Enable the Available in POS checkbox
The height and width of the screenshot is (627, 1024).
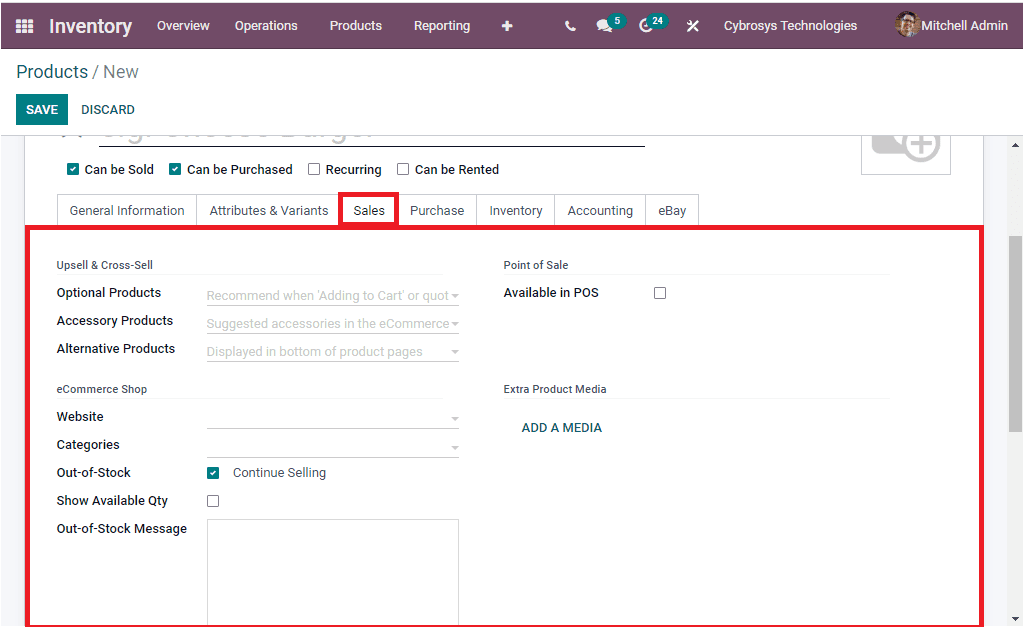coord(659,292)
